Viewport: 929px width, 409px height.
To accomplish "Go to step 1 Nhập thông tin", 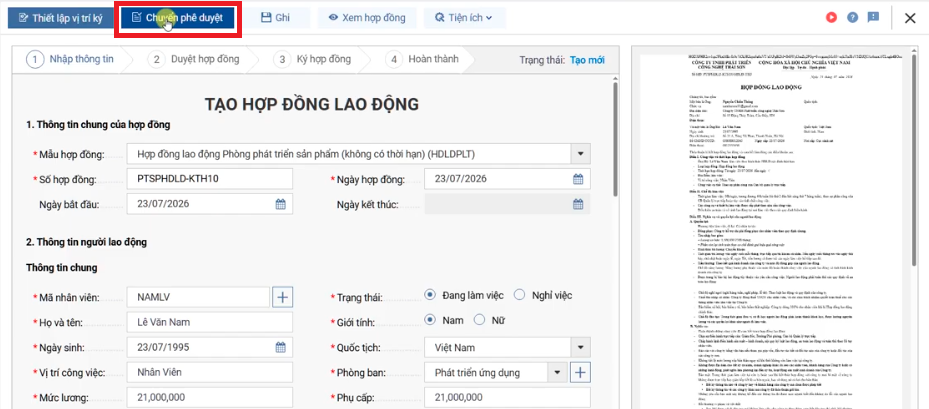I will 71,59.
